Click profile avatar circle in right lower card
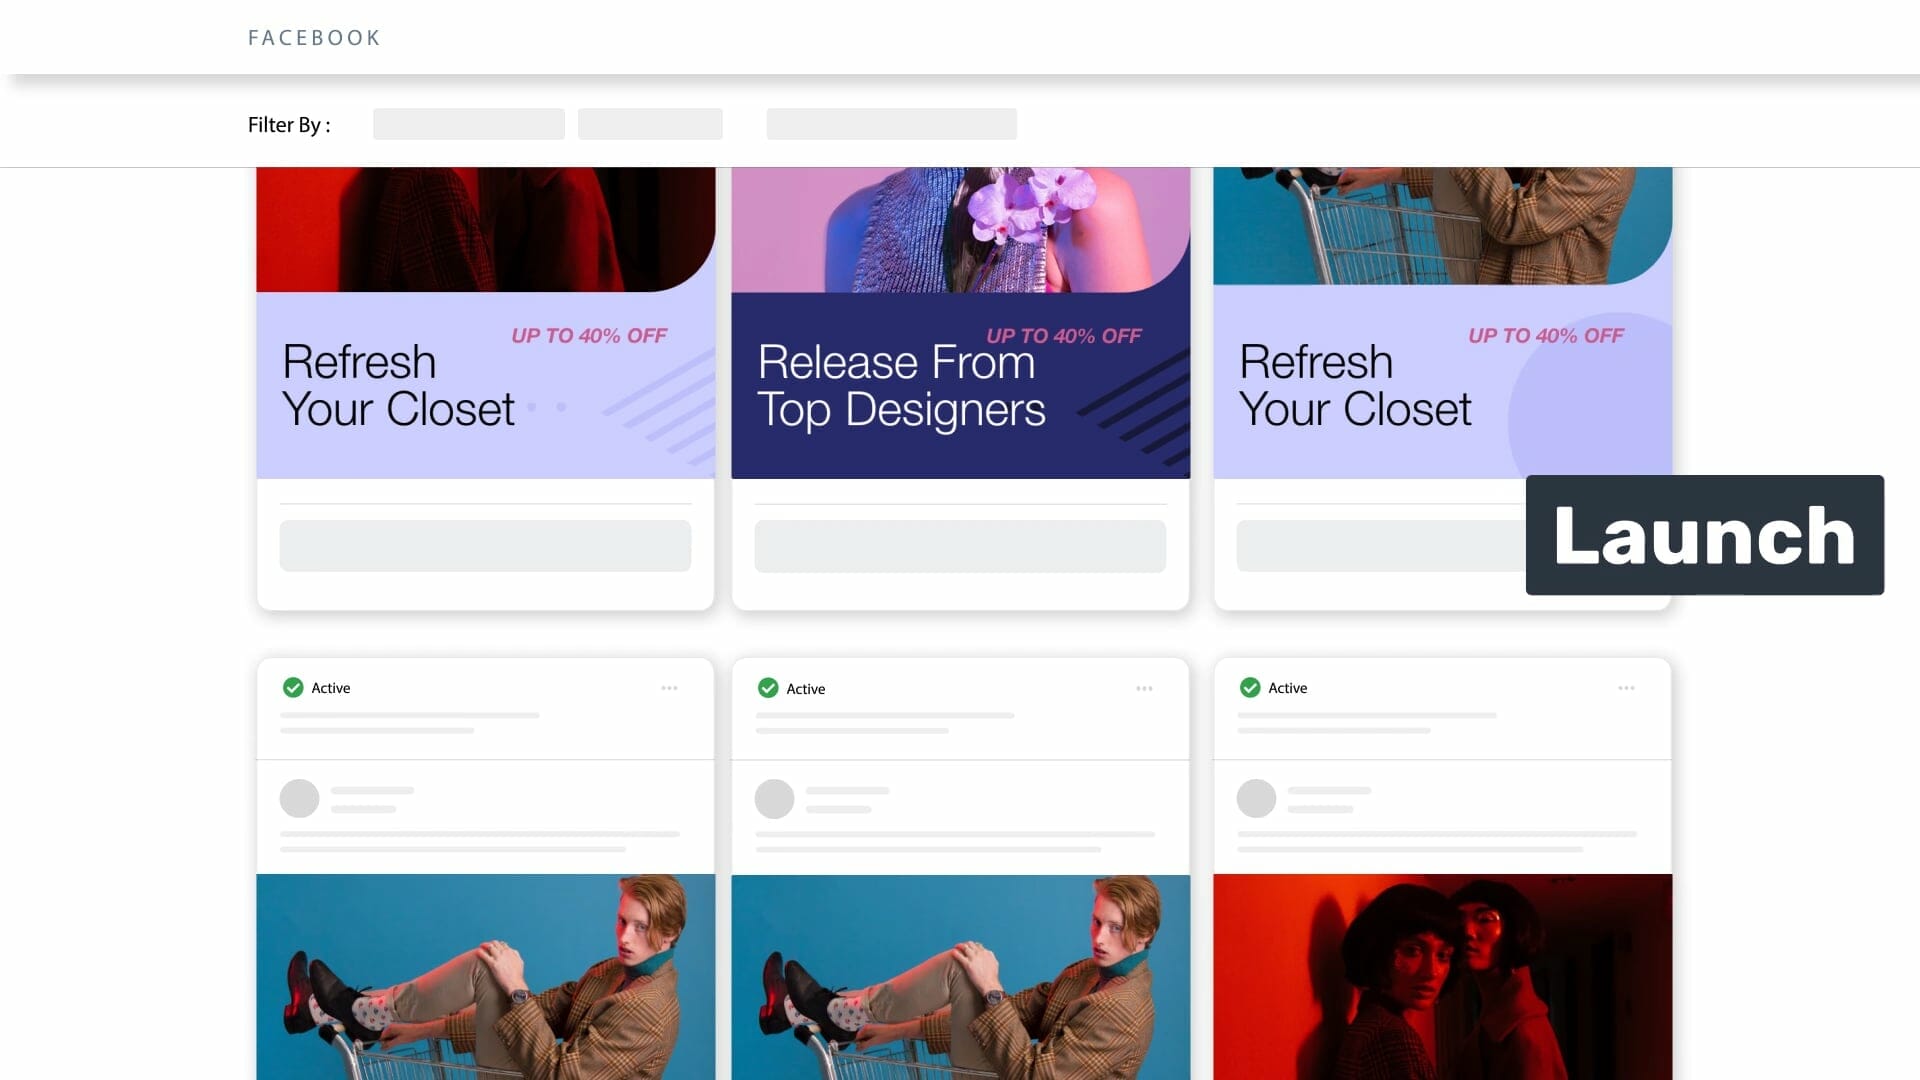Viewport: 1920px width, 1080px height. pos(1256,799)
